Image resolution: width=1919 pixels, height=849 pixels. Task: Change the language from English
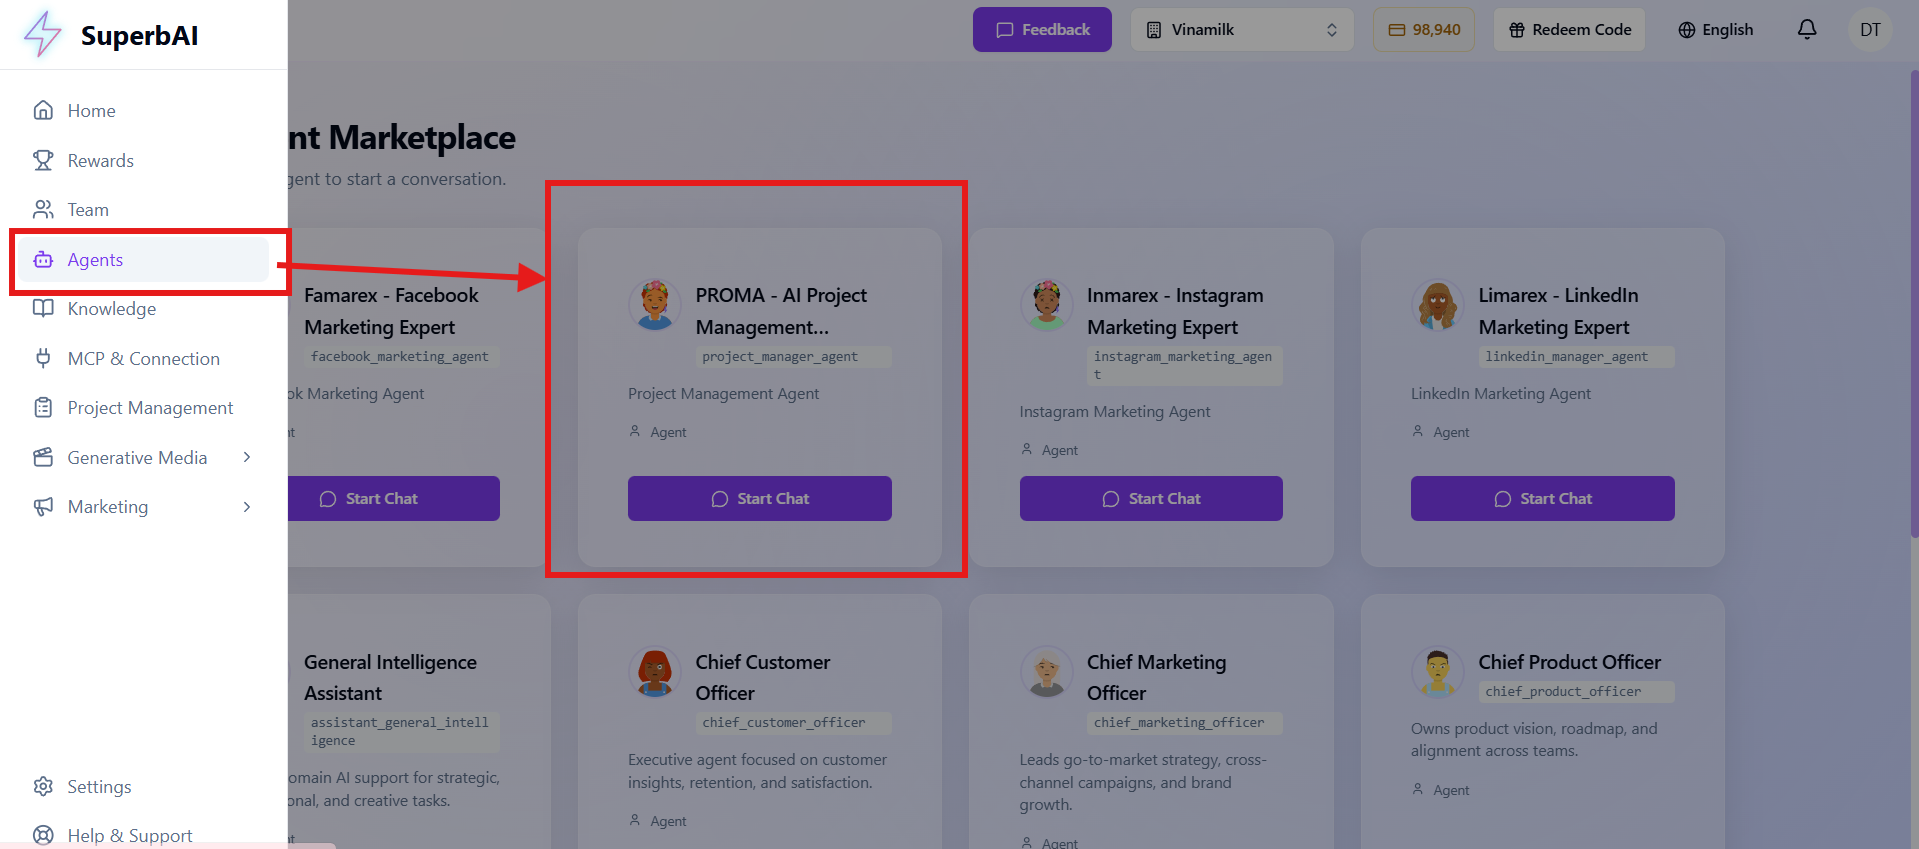[x=1715, y=29]
